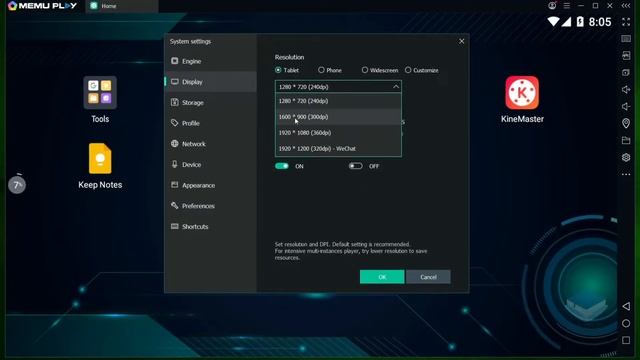The image size is (640, 360).
Task: Go to the Preferences section
Action: click(x=211, y=206)
